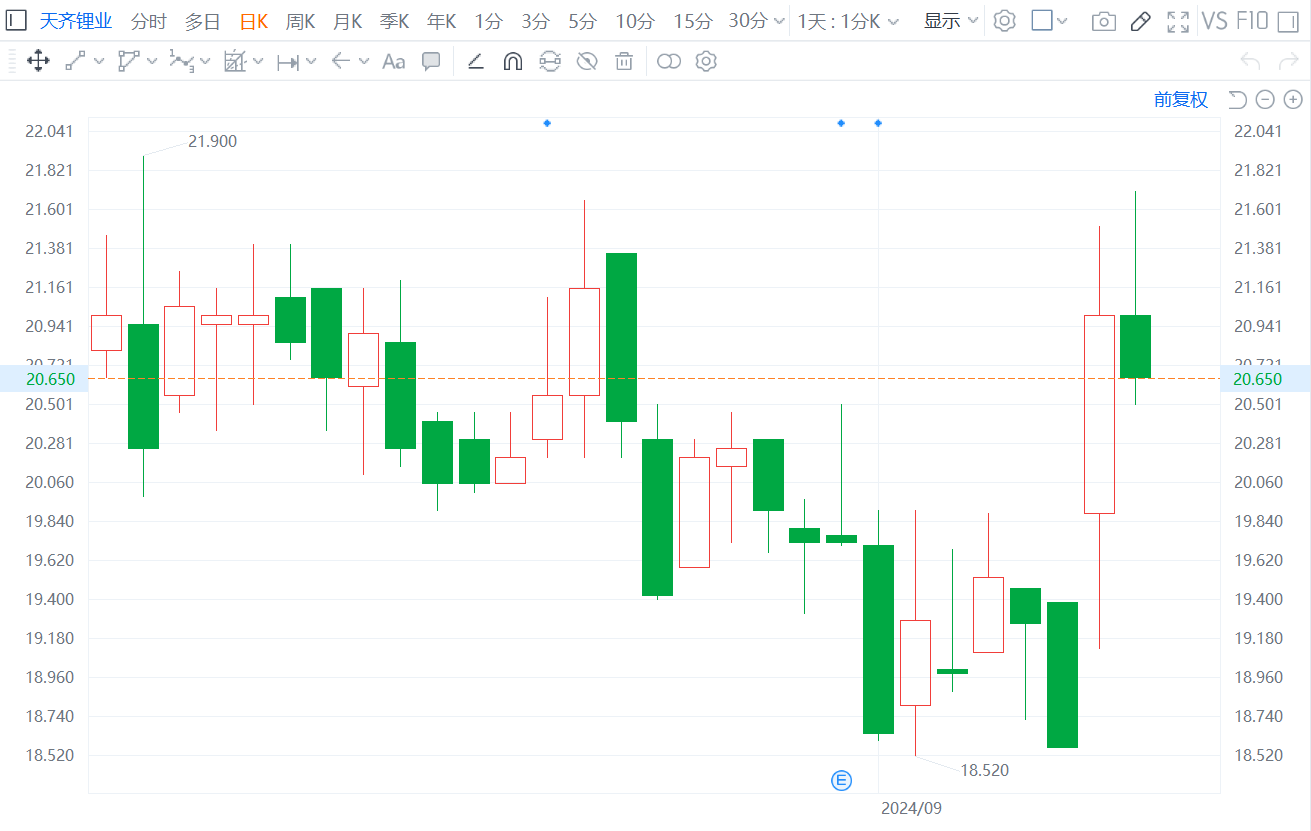Screen dimensions: 1311x831
Task: Open the VS comparison button
Action: [x=1214, y=21]
